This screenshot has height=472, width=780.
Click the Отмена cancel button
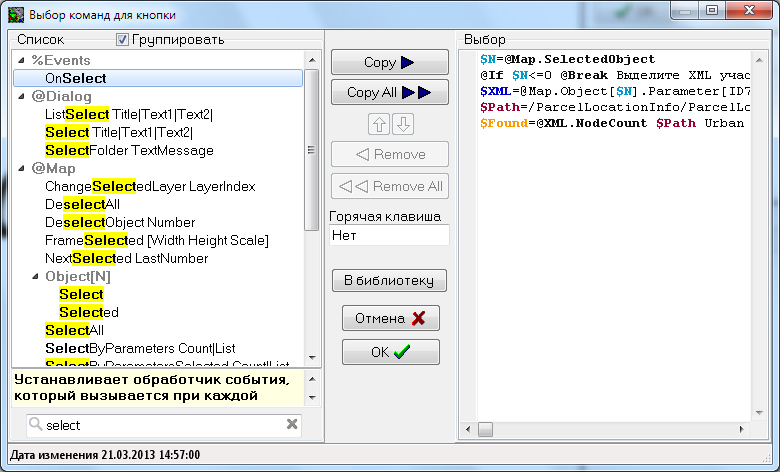[x=390, y=318]
